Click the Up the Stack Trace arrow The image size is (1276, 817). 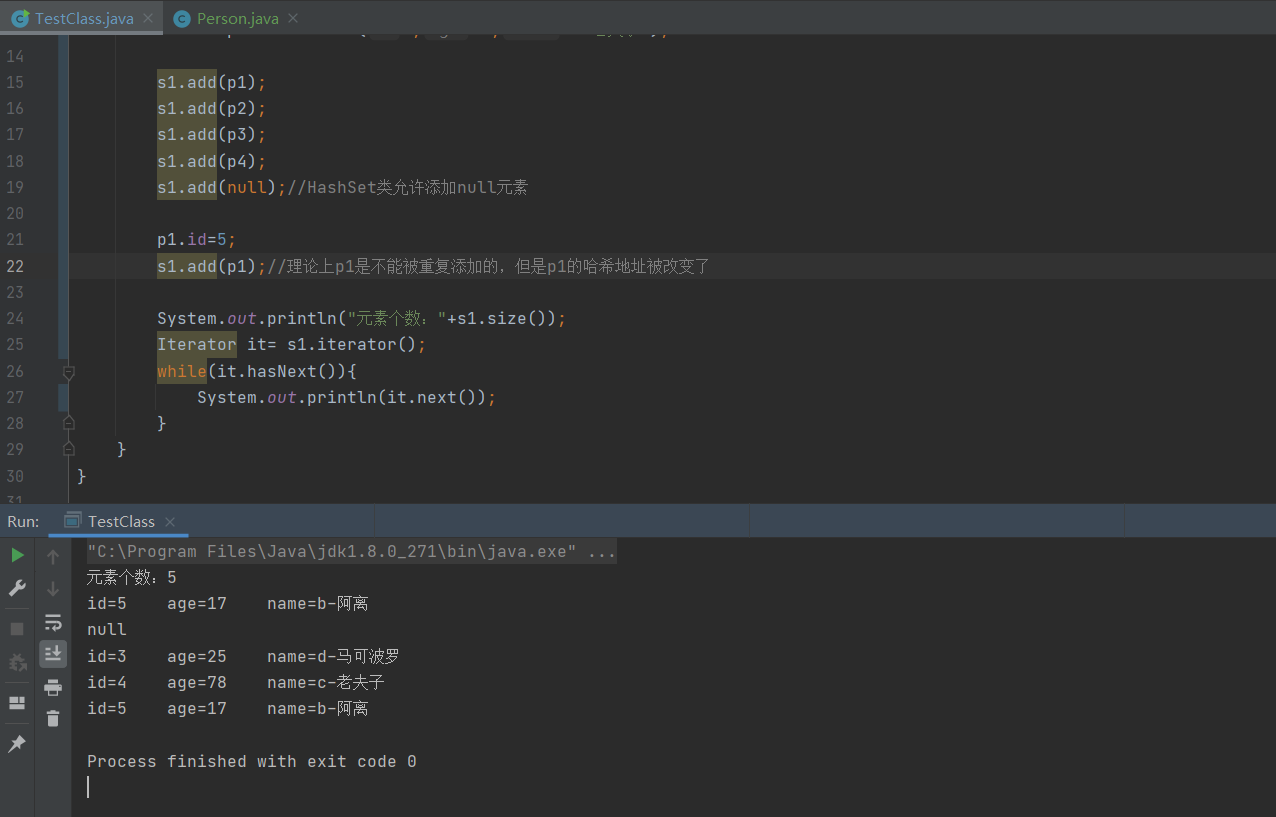click(x=53, y=557)
